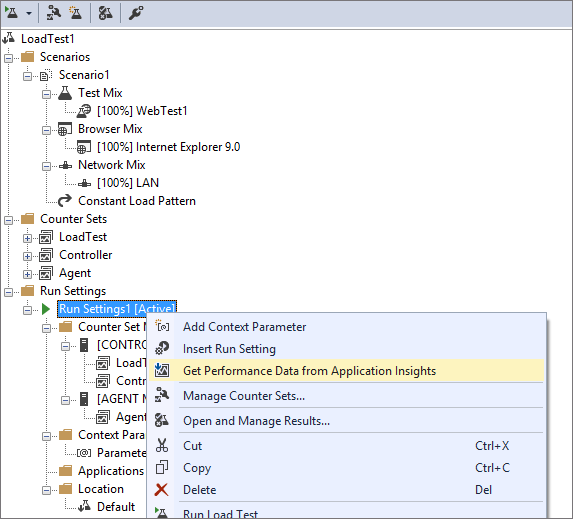Click the Scenarios folder icon
The width and height of the screenshot is (573, 519).
tap(28, 57)
